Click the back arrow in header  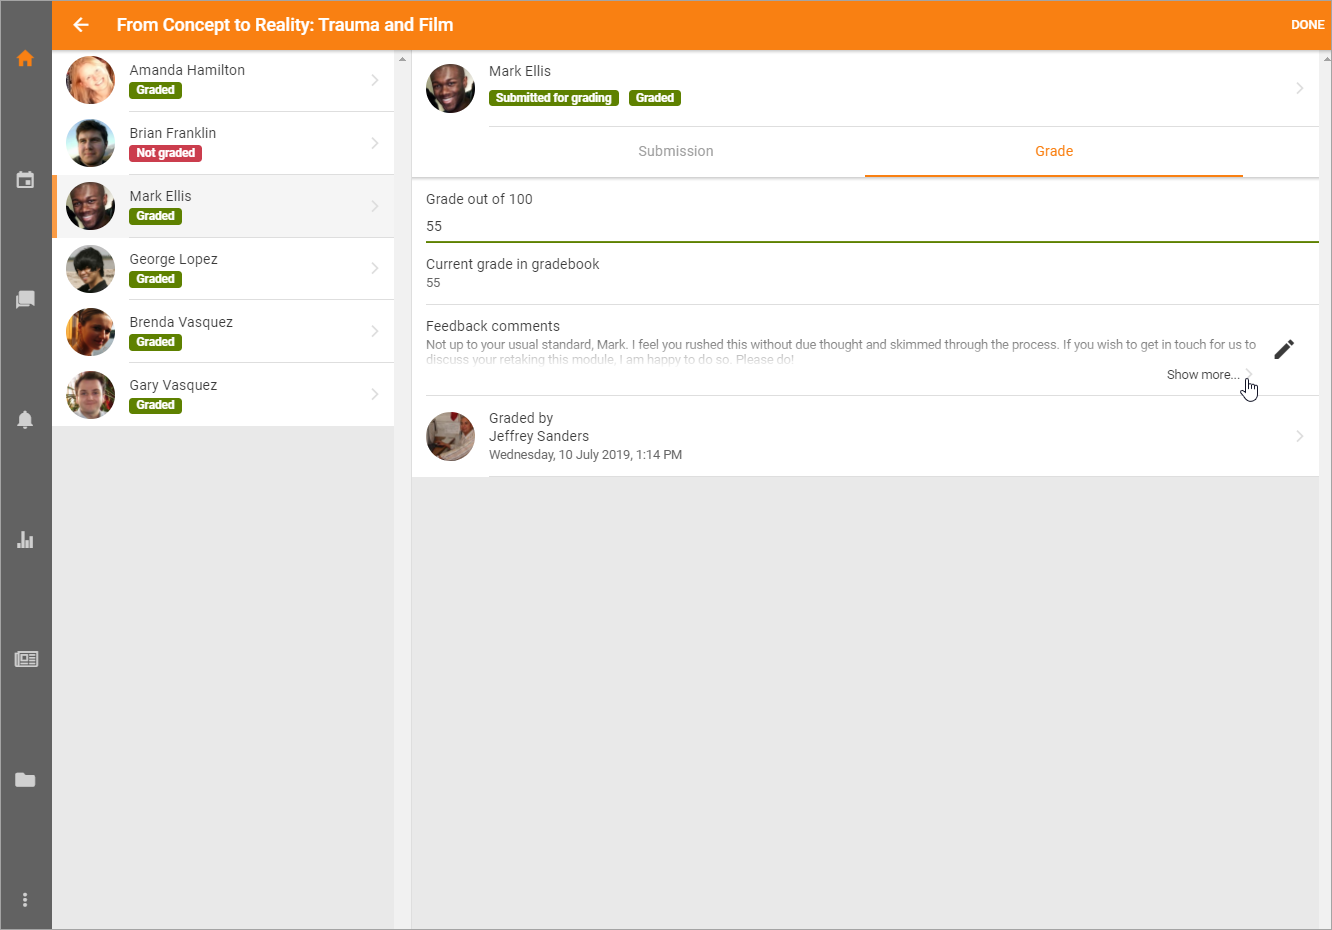click(81, 25)
